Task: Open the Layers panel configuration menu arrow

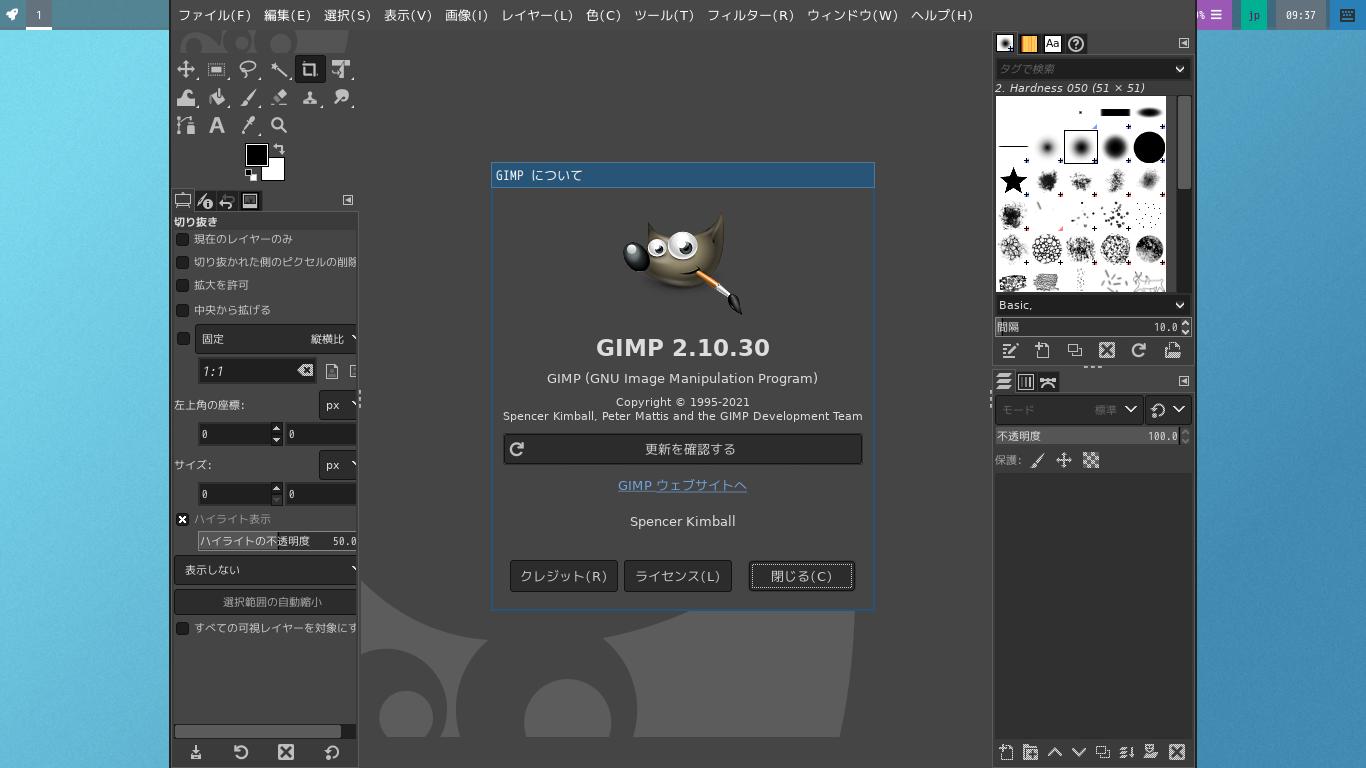Action: (1184, 381)
